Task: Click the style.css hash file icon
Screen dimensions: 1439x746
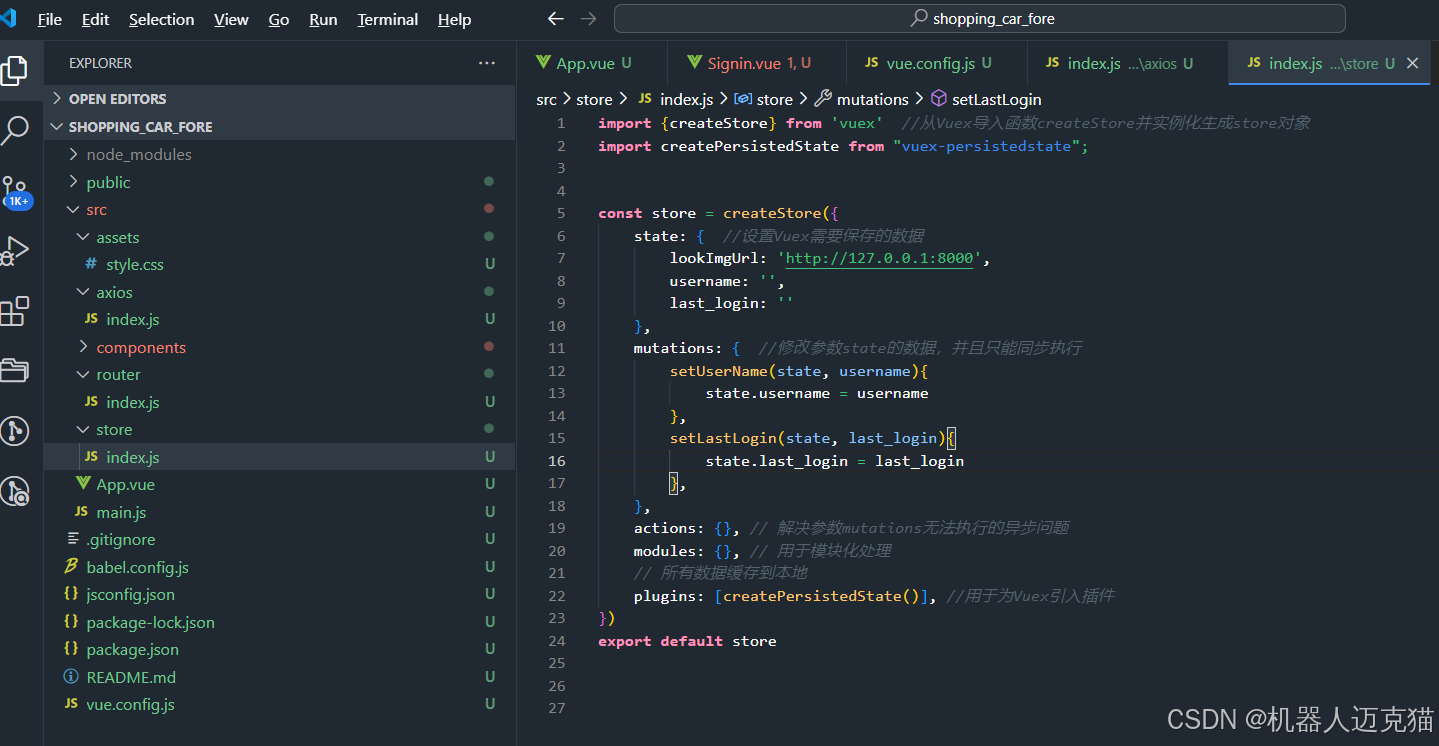Action: [x=91, y=264]
